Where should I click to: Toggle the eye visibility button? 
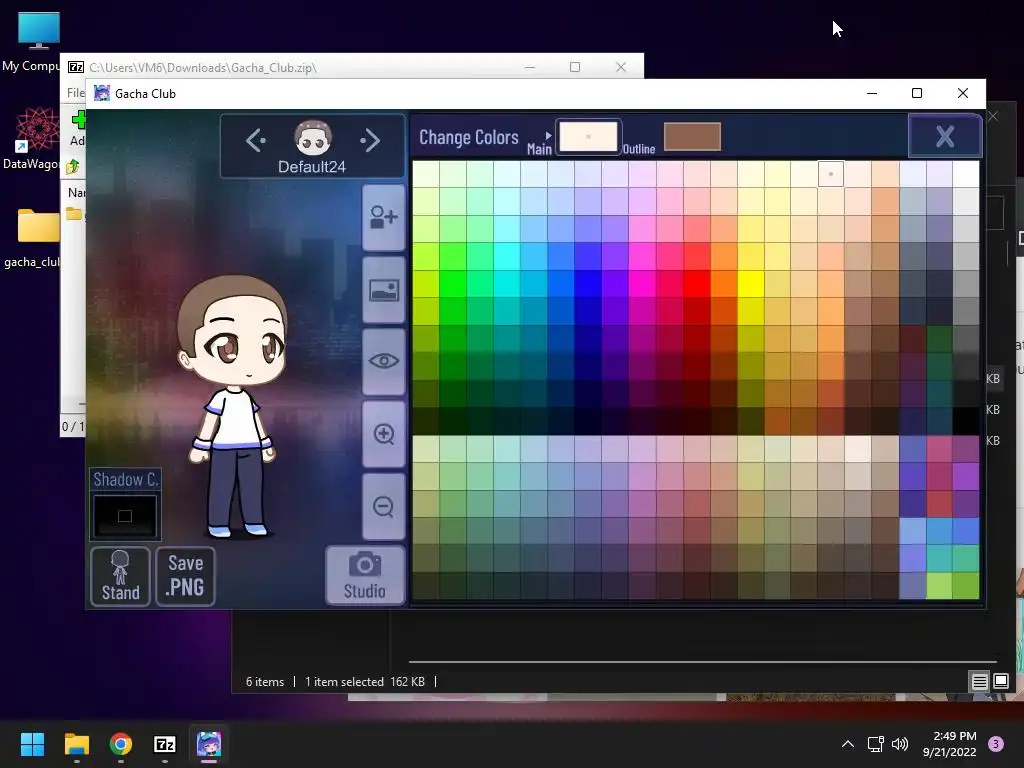pyautogui.click(x=384, y=361)
